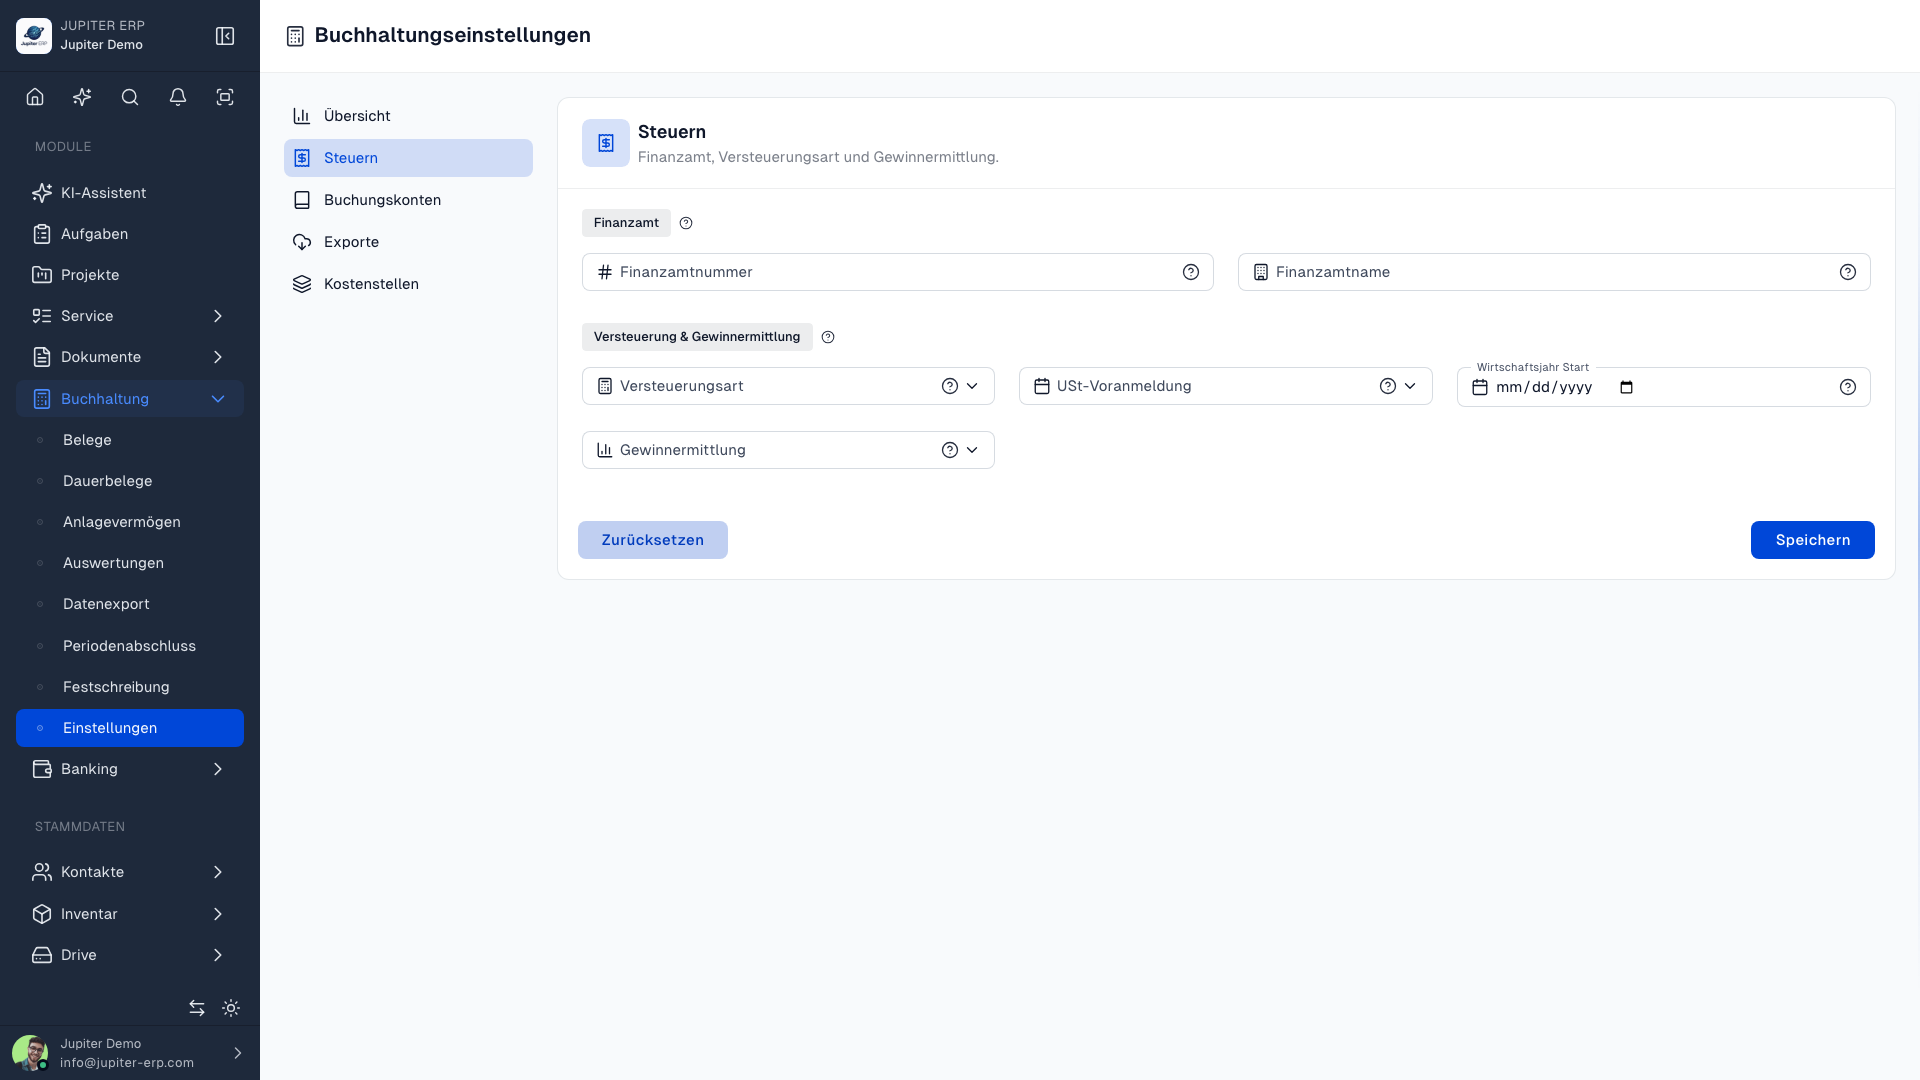
Task: Open the notifications bell icon
Action: click(178, 97)
